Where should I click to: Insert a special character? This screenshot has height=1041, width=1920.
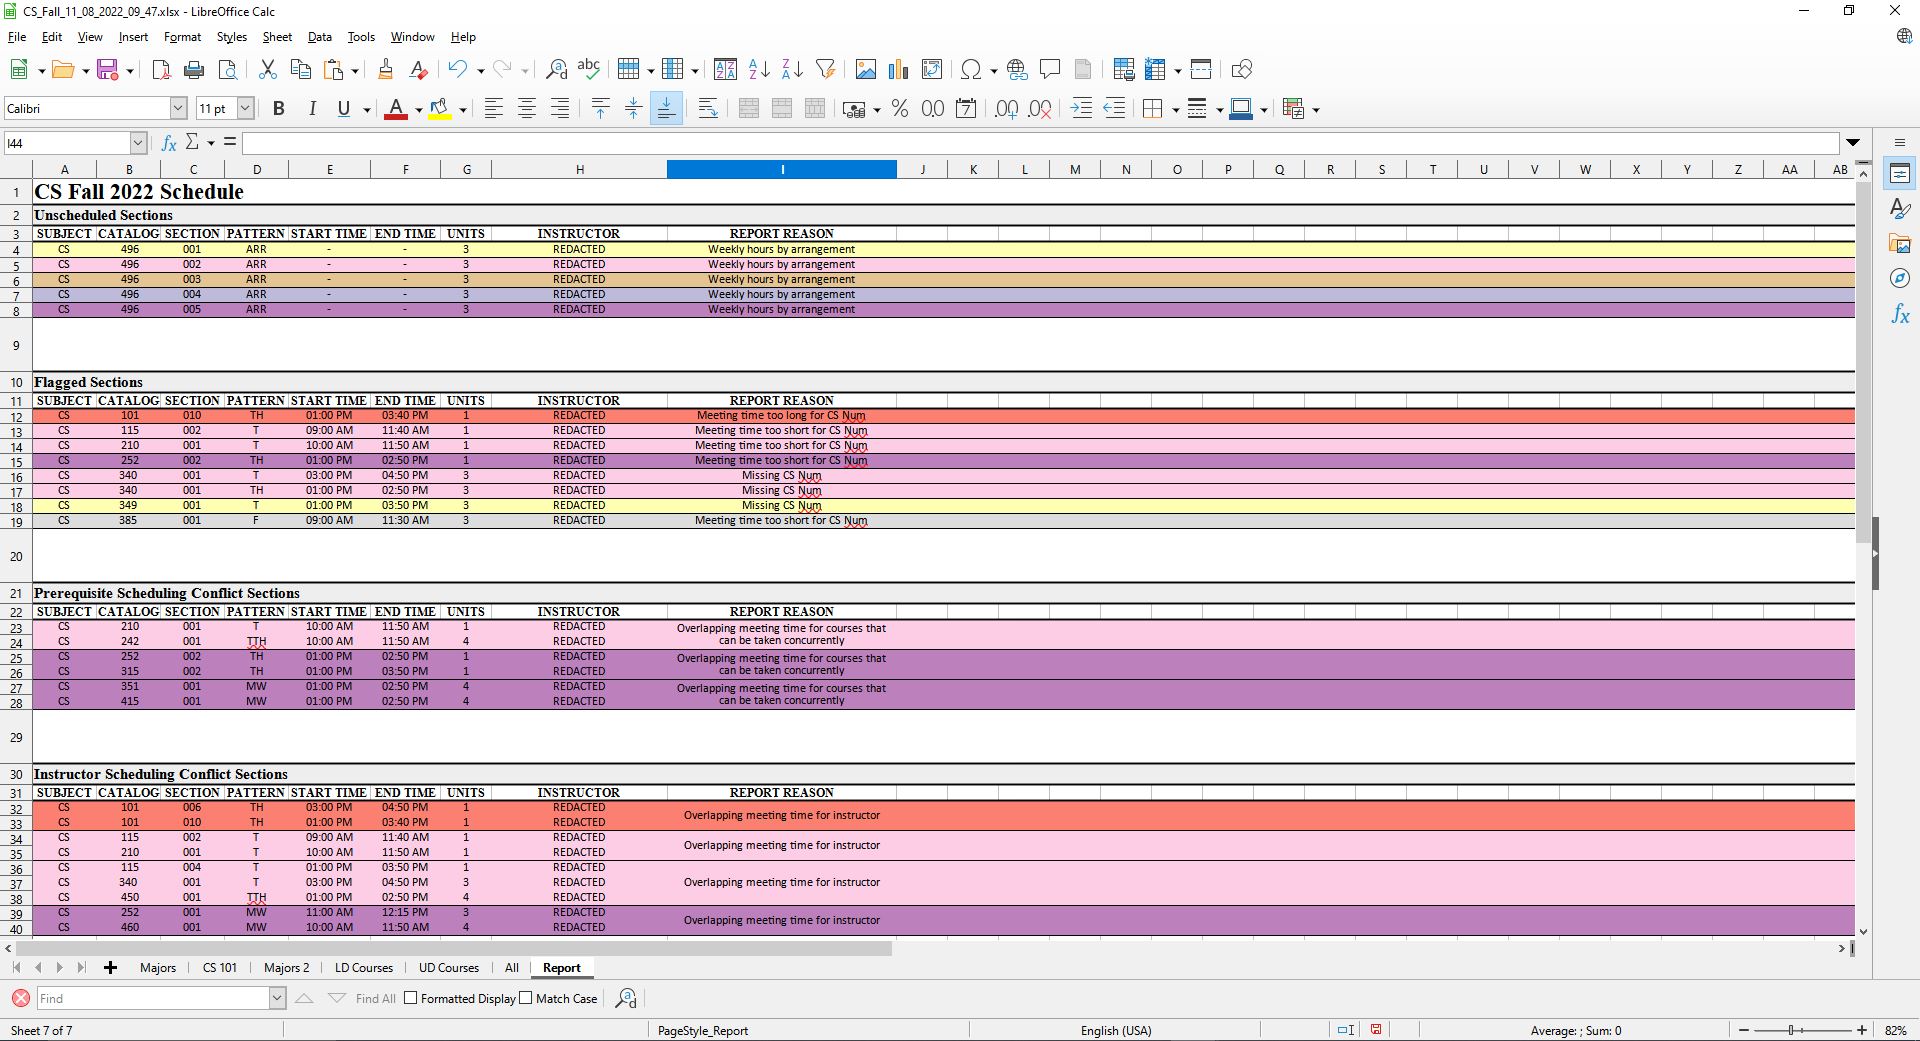pyautogui.click(x=972, y=69)
